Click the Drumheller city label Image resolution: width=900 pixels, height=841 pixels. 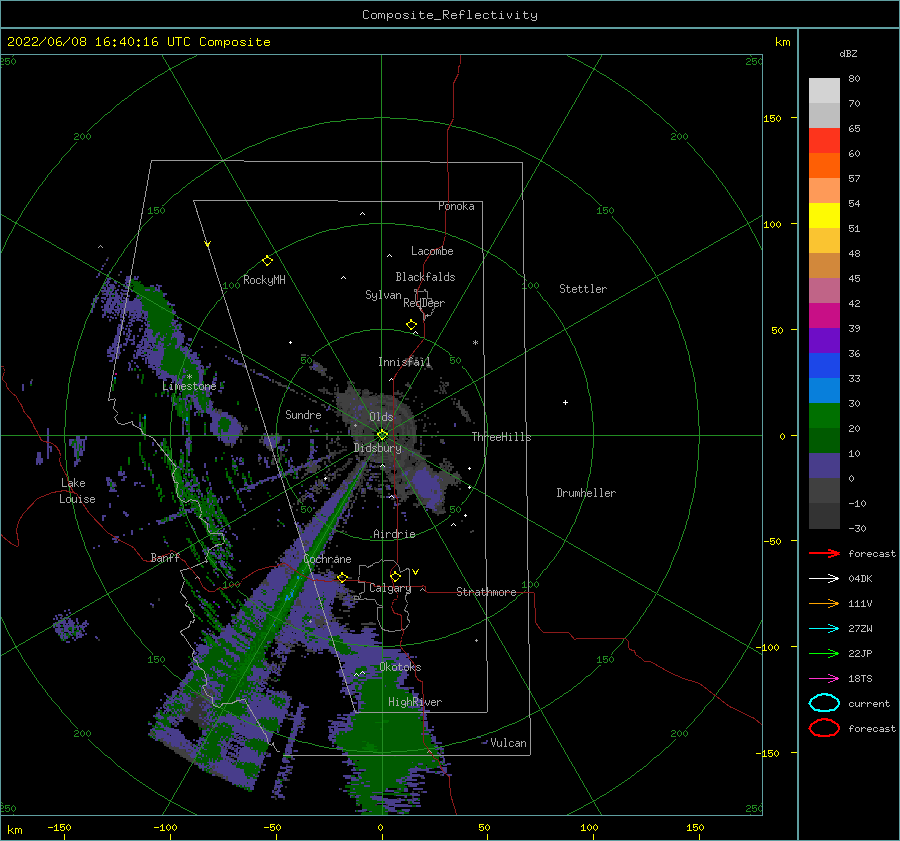coord(586,493)
